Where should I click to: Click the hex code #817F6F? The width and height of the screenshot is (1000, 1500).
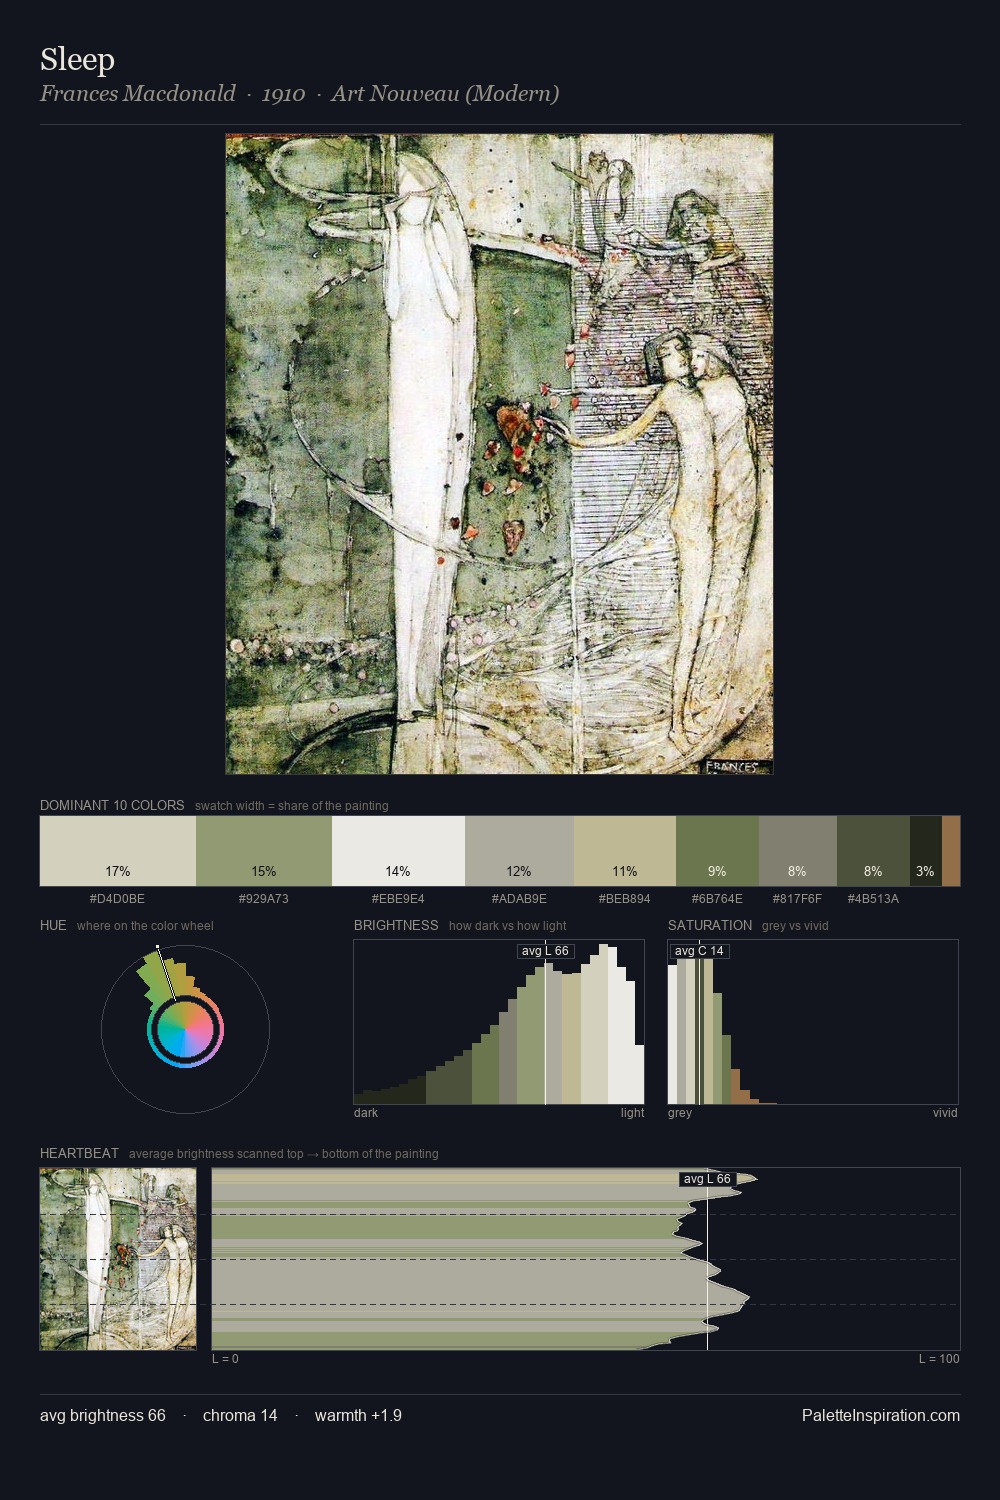tap(797, 899)
